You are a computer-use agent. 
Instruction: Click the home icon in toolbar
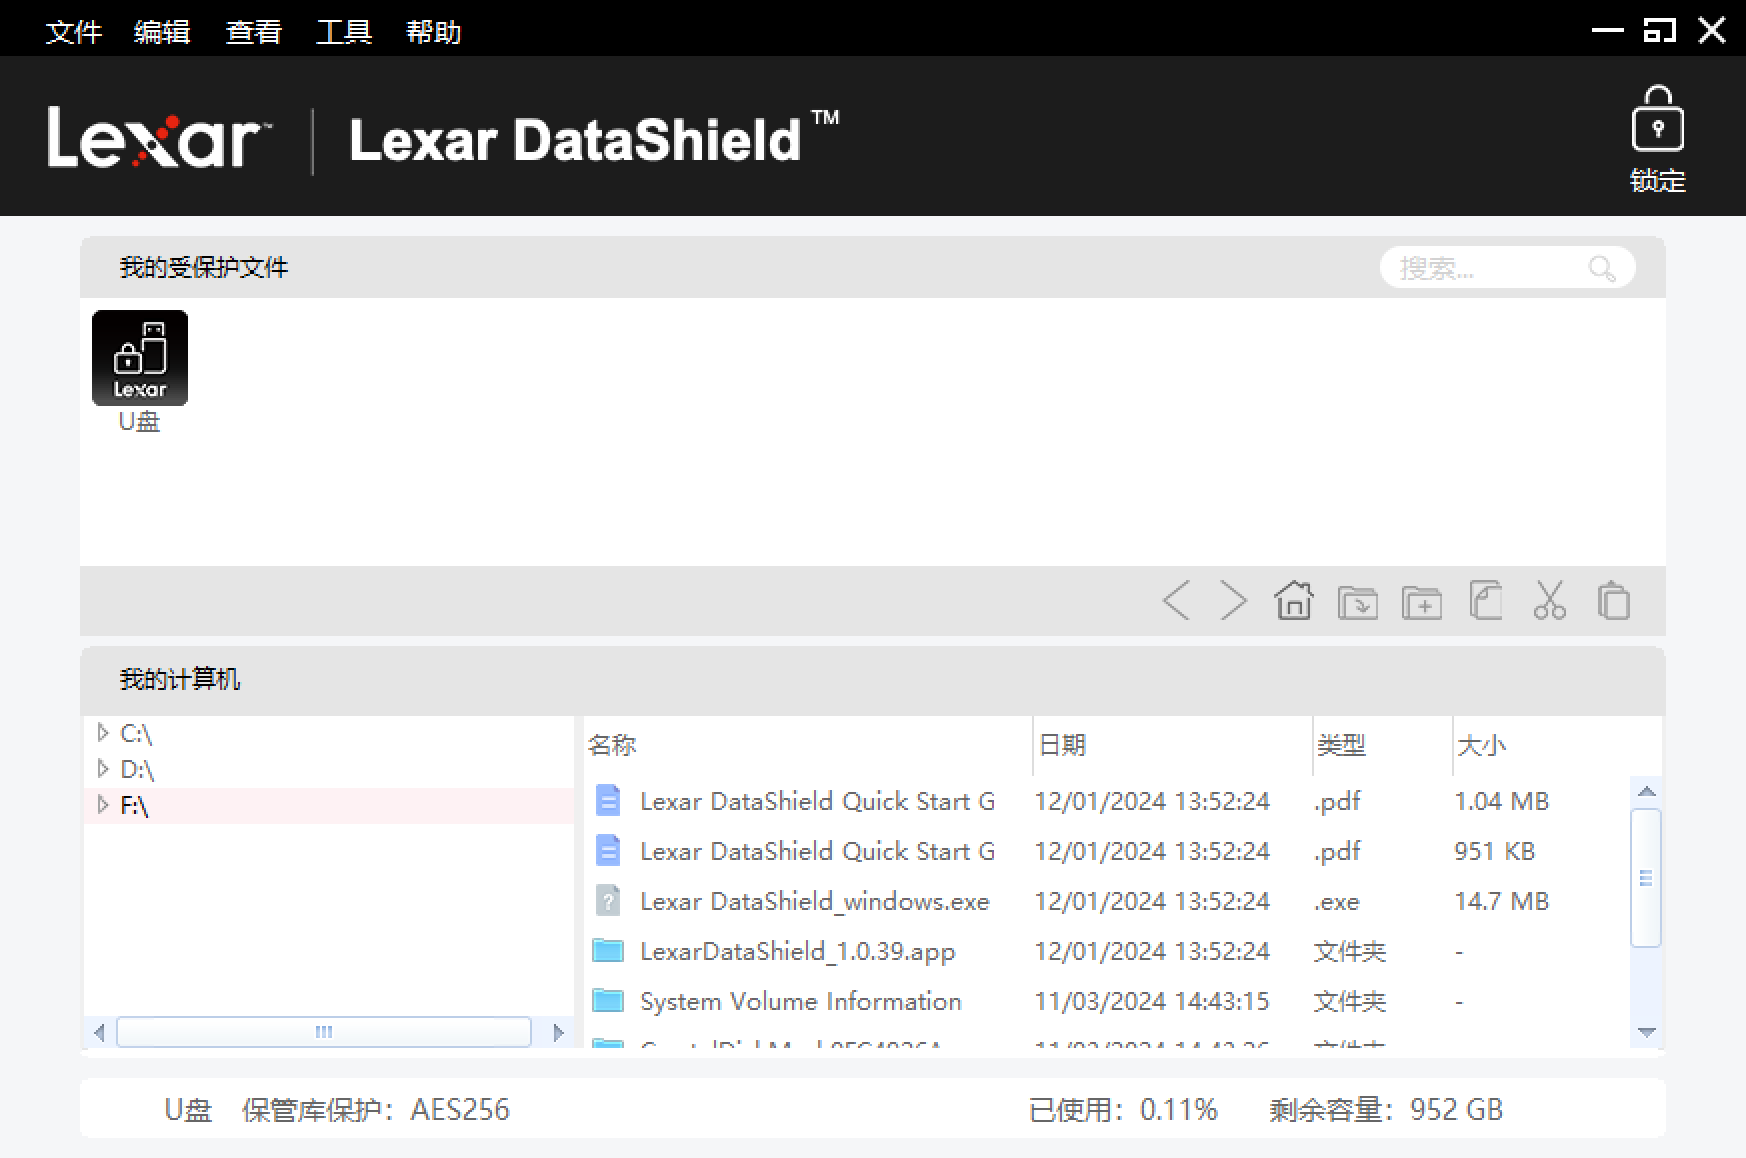coord(1294,601)
